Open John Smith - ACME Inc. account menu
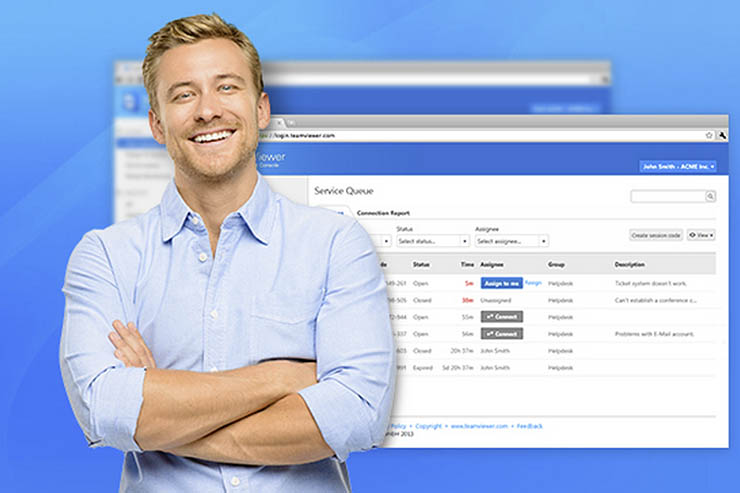The image size is (740, 493). pos(678,167)
